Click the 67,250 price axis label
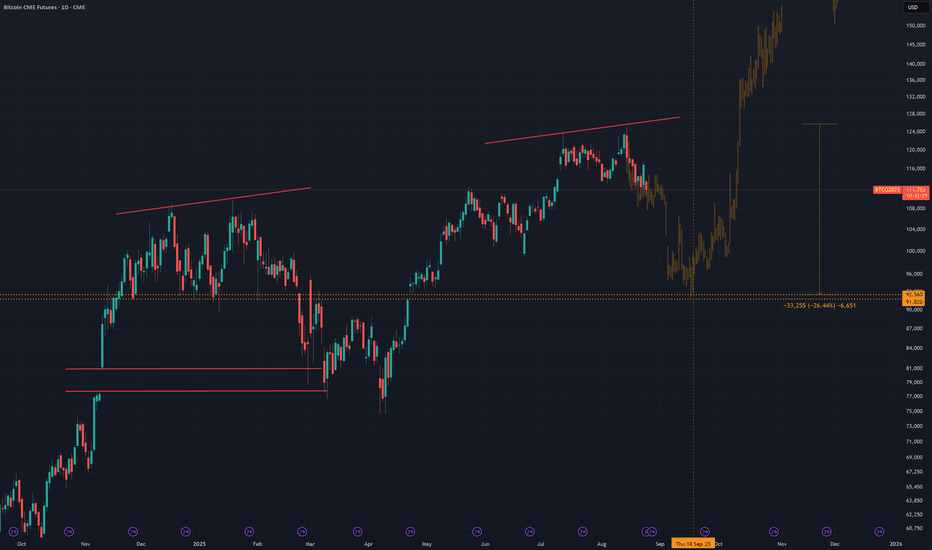This screenshot has width=932, height=550. point(914,472)
